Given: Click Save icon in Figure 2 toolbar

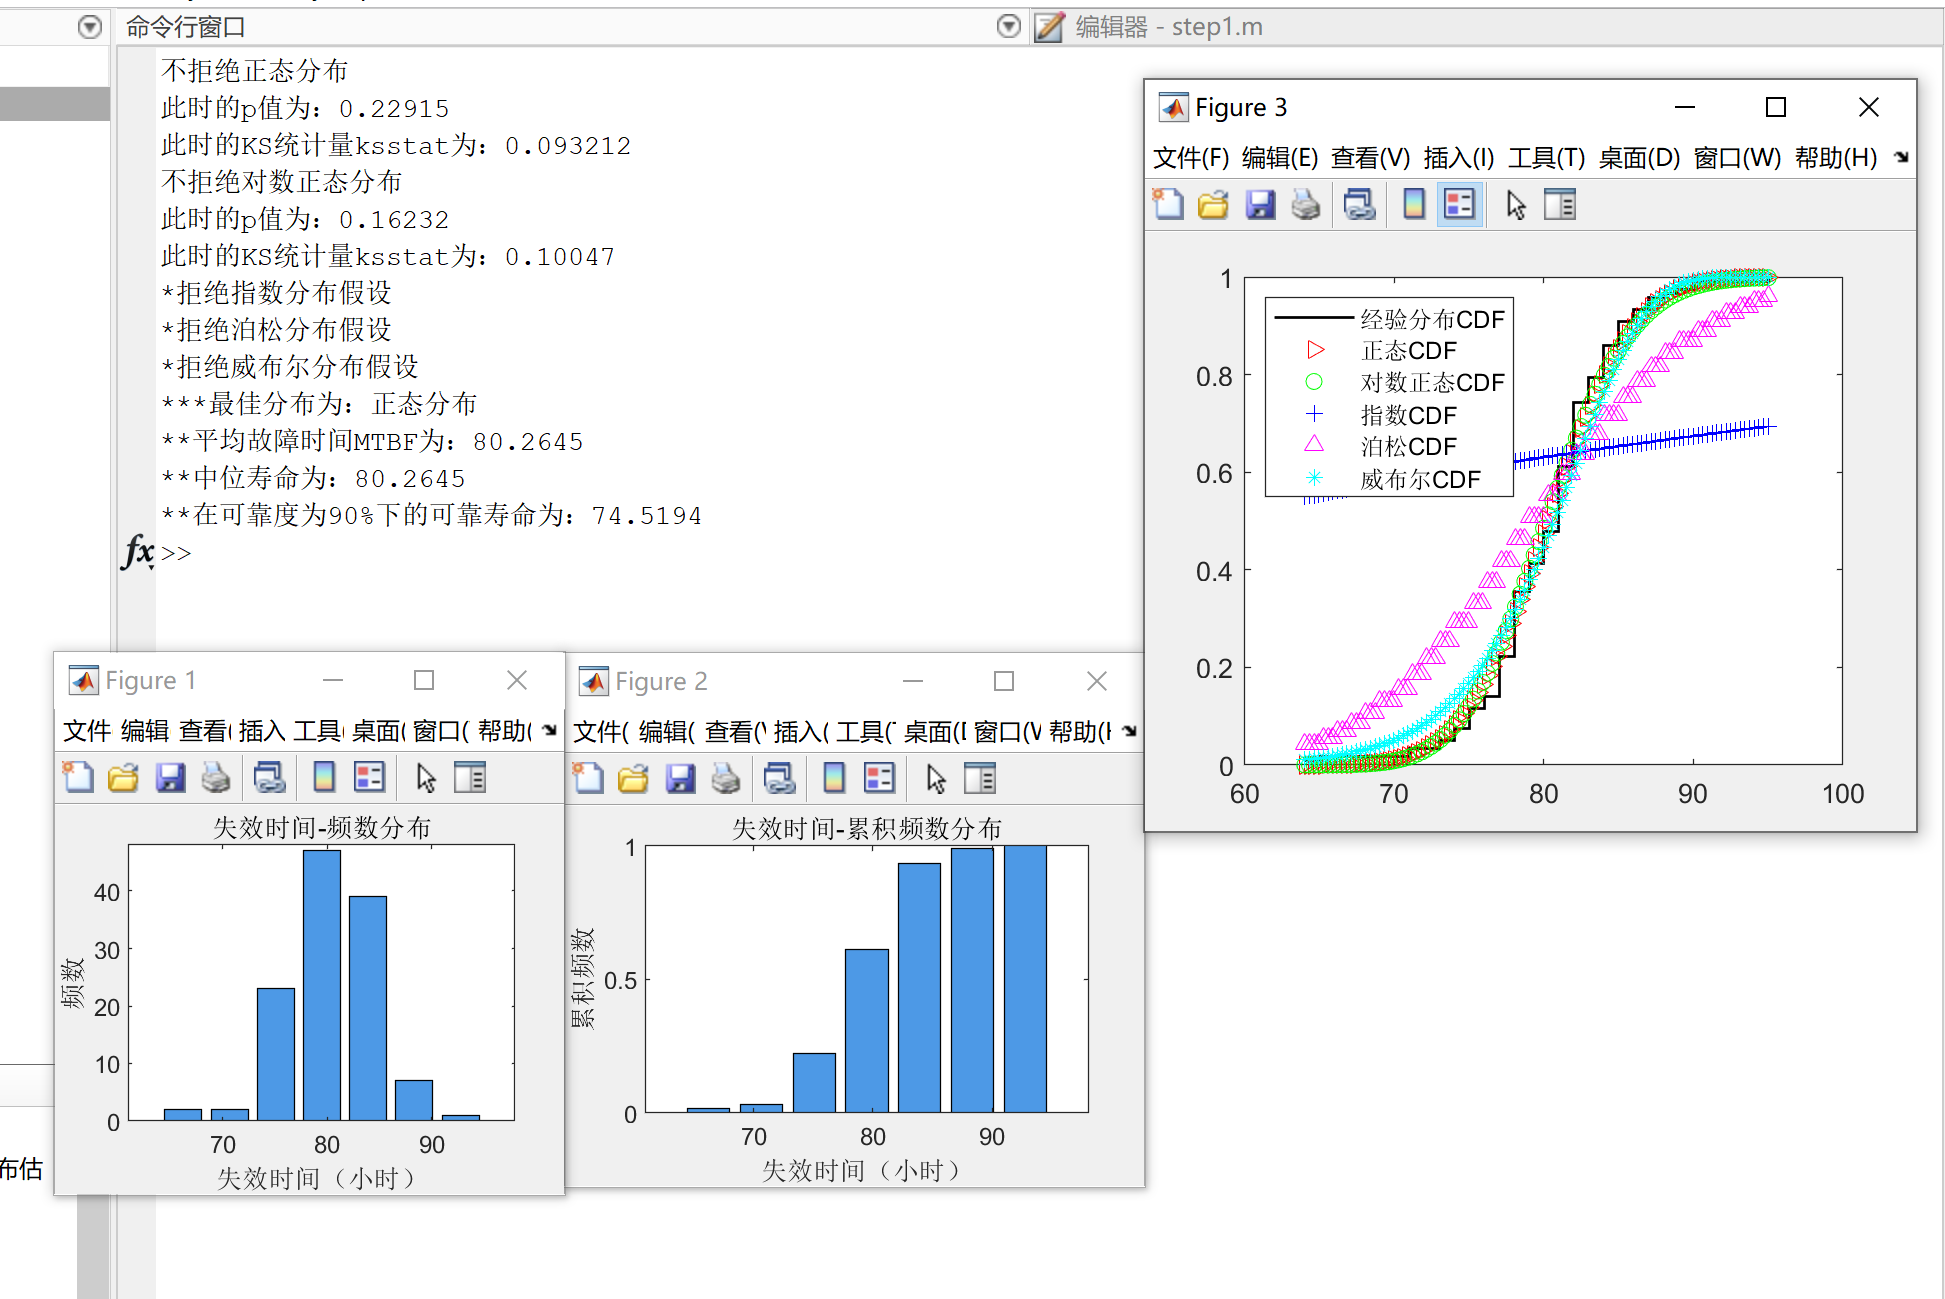Looking at the screenshot, I should pyautogui.click(x=680, y=778).
